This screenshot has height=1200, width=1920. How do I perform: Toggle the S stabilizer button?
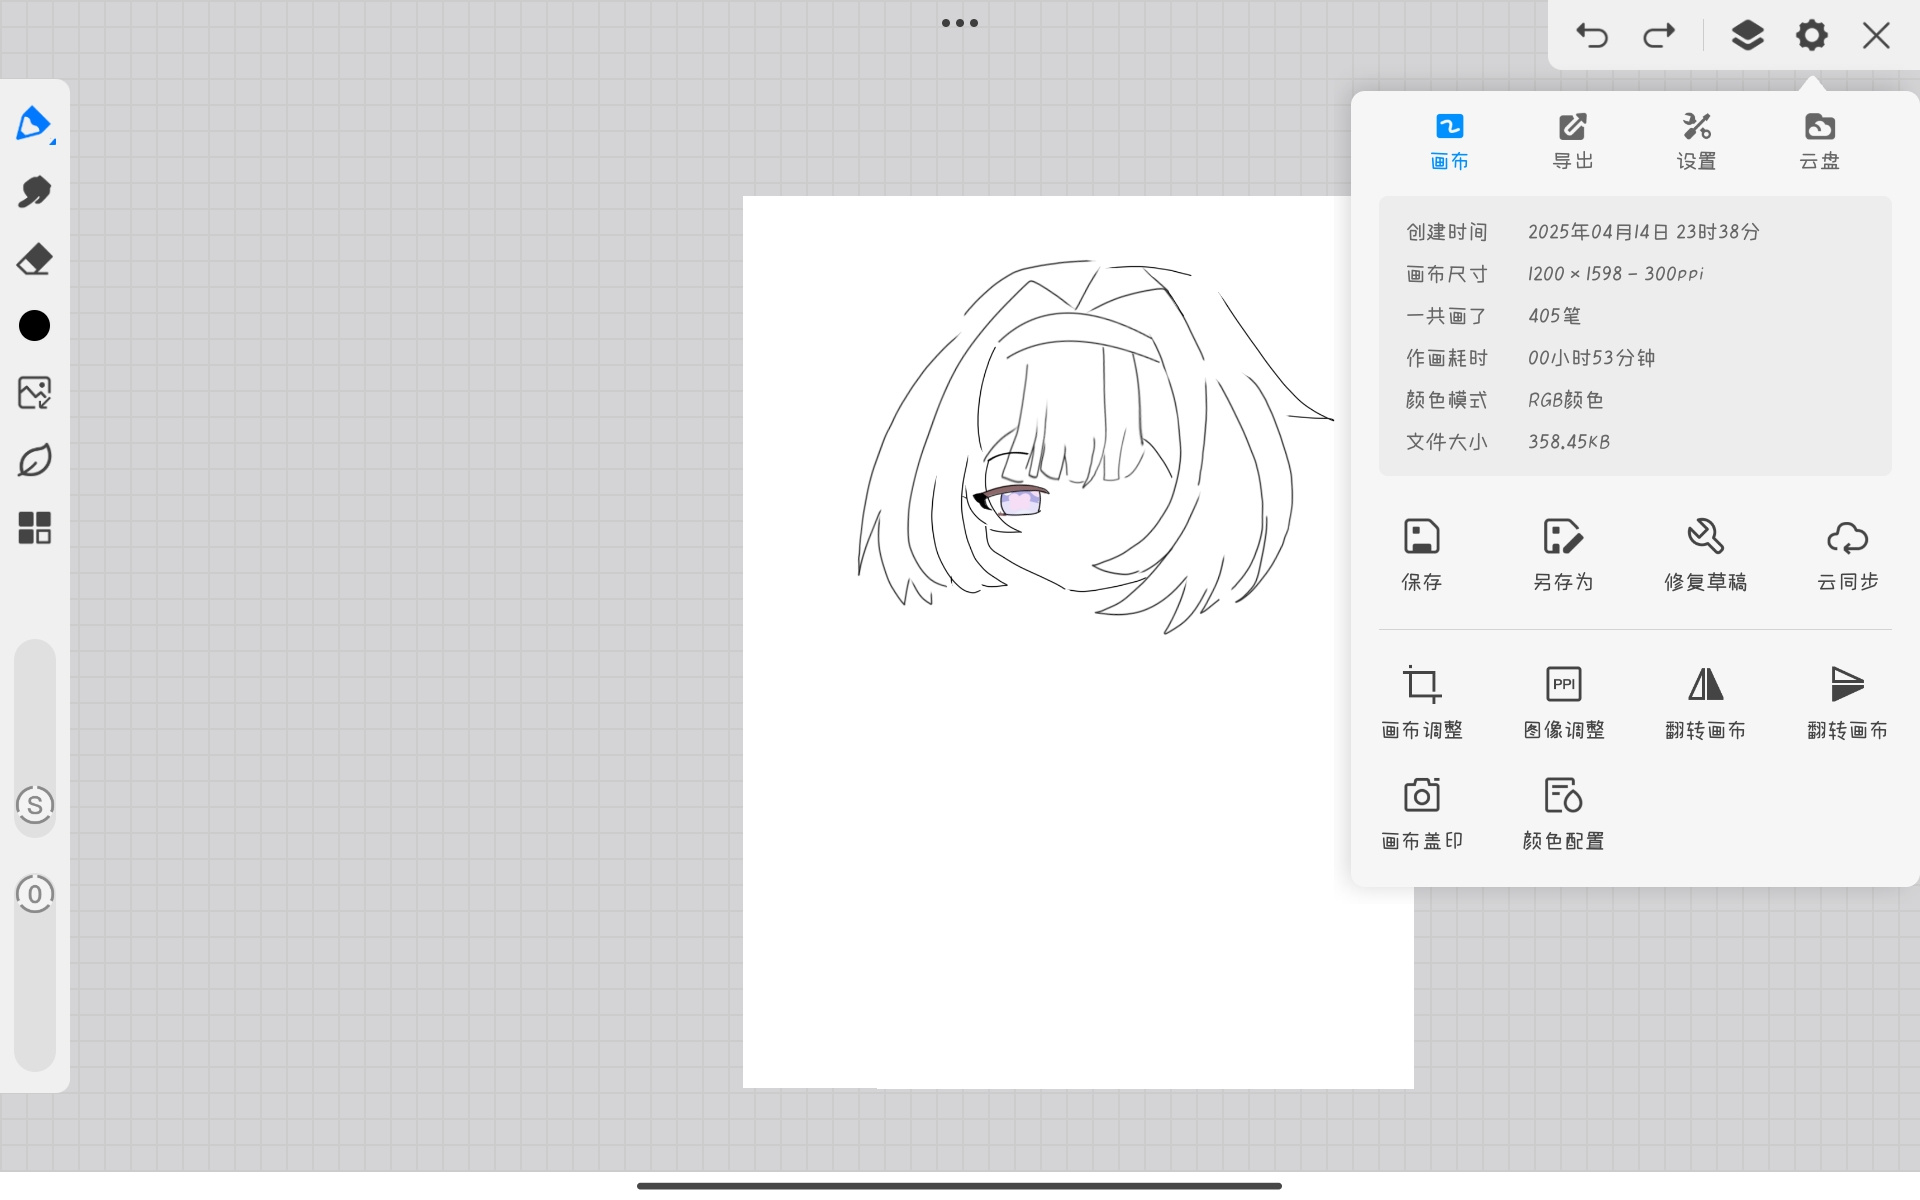tap(35, 805)
